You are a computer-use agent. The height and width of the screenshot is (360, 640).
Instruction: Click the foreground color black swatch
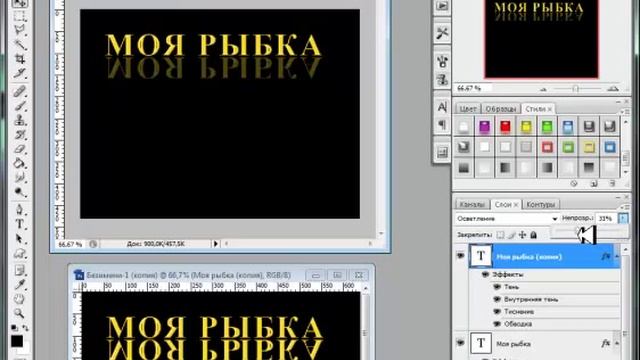(x=17, y=341)
